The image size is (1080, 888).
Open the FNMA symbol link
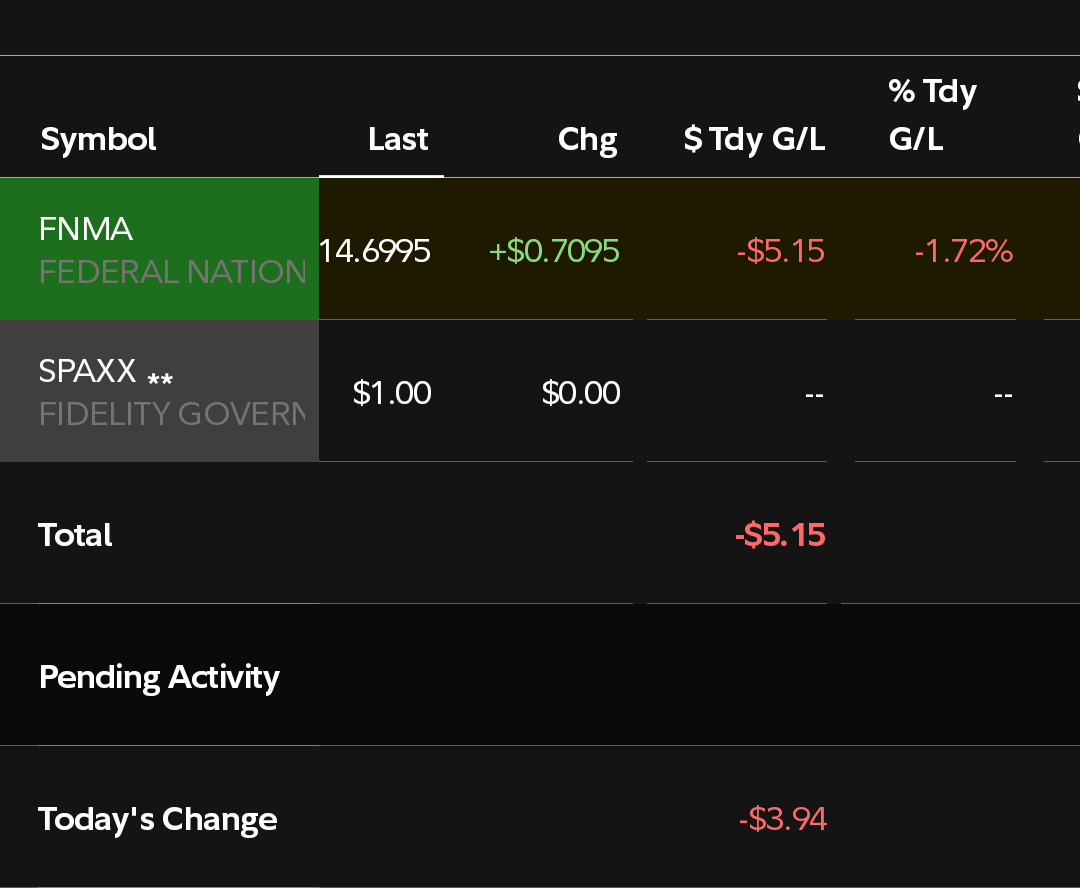pyautogui.click(x=86, y=229)
